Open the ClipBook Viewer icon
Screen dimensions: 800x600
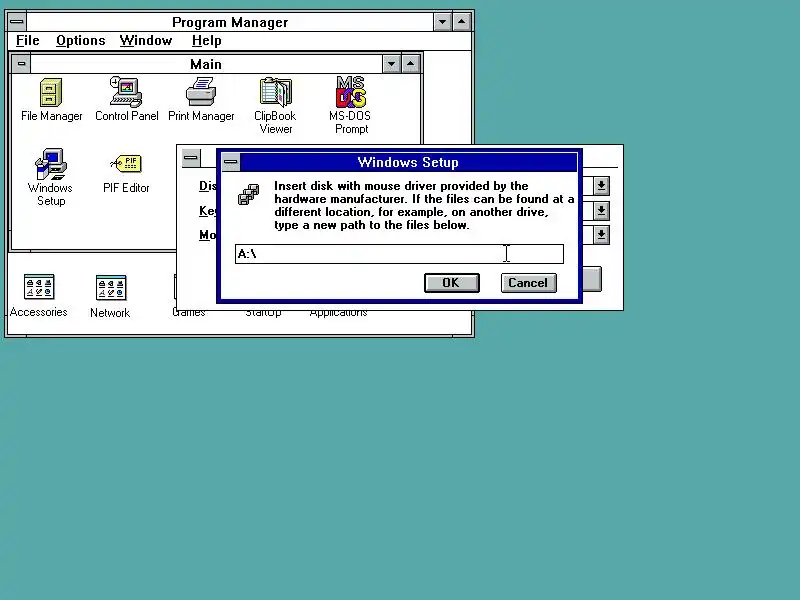(x=276, y=92)
